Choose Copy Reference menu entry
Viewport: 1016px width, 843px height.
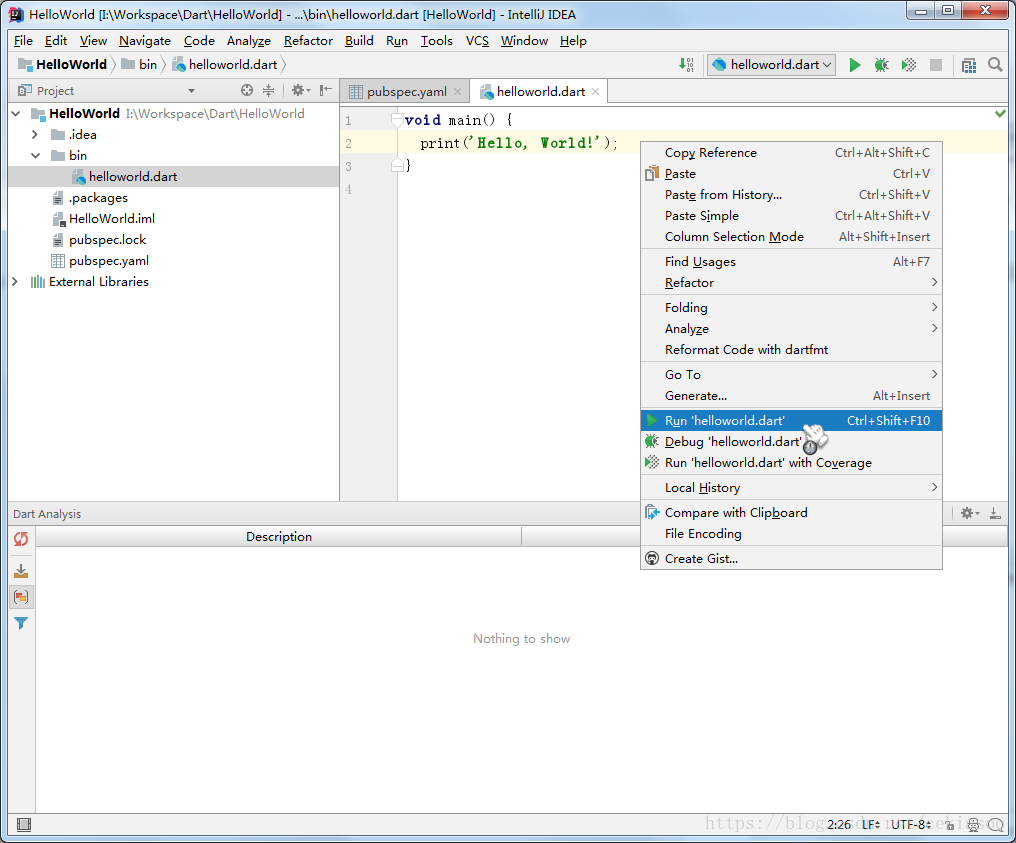(791, 153)
